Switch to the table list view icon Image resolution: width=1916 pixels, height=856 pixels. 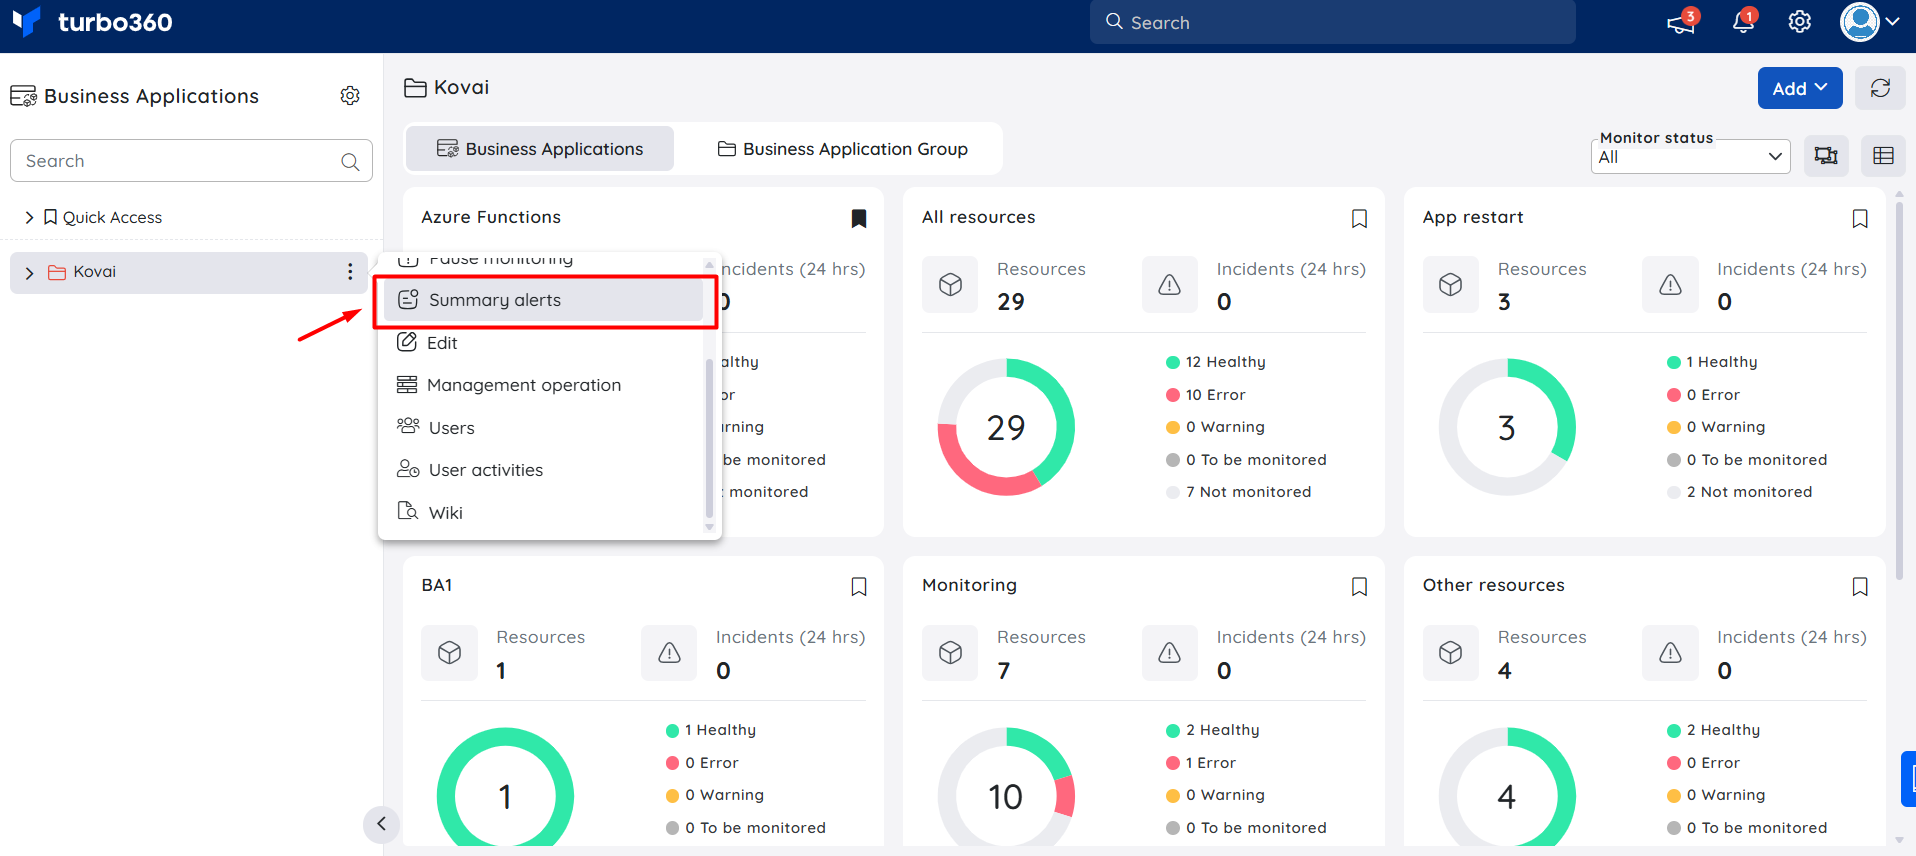tap(1883, 156)
